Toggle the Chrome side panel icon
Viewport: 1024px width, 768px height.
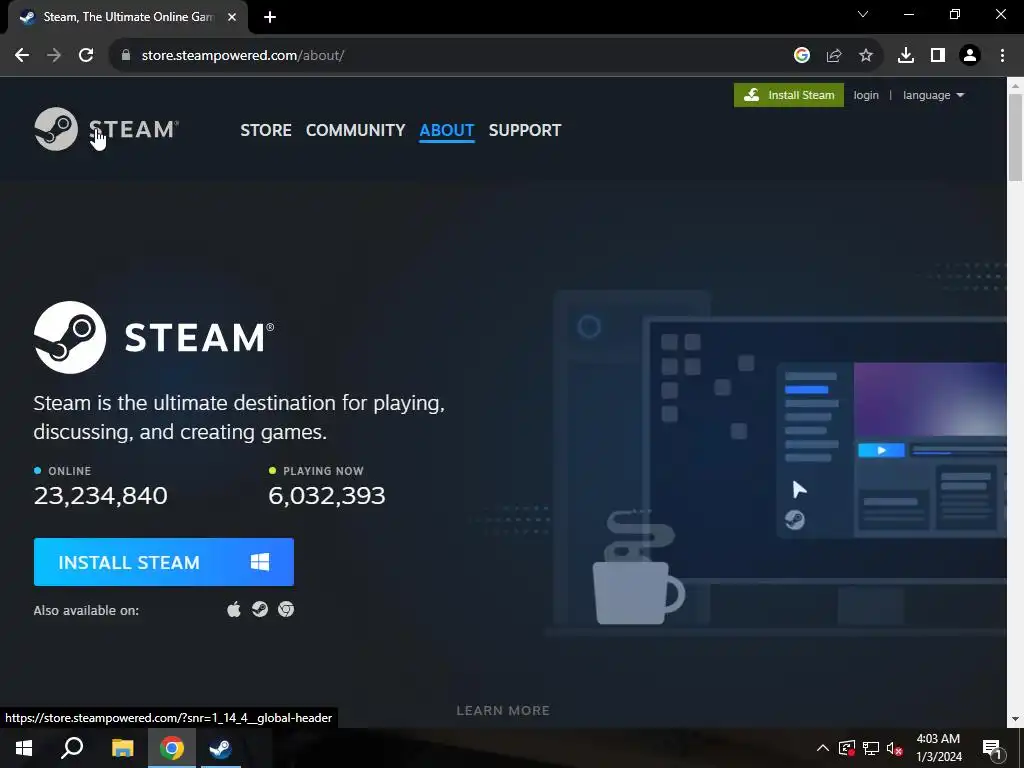coord(938,55)
